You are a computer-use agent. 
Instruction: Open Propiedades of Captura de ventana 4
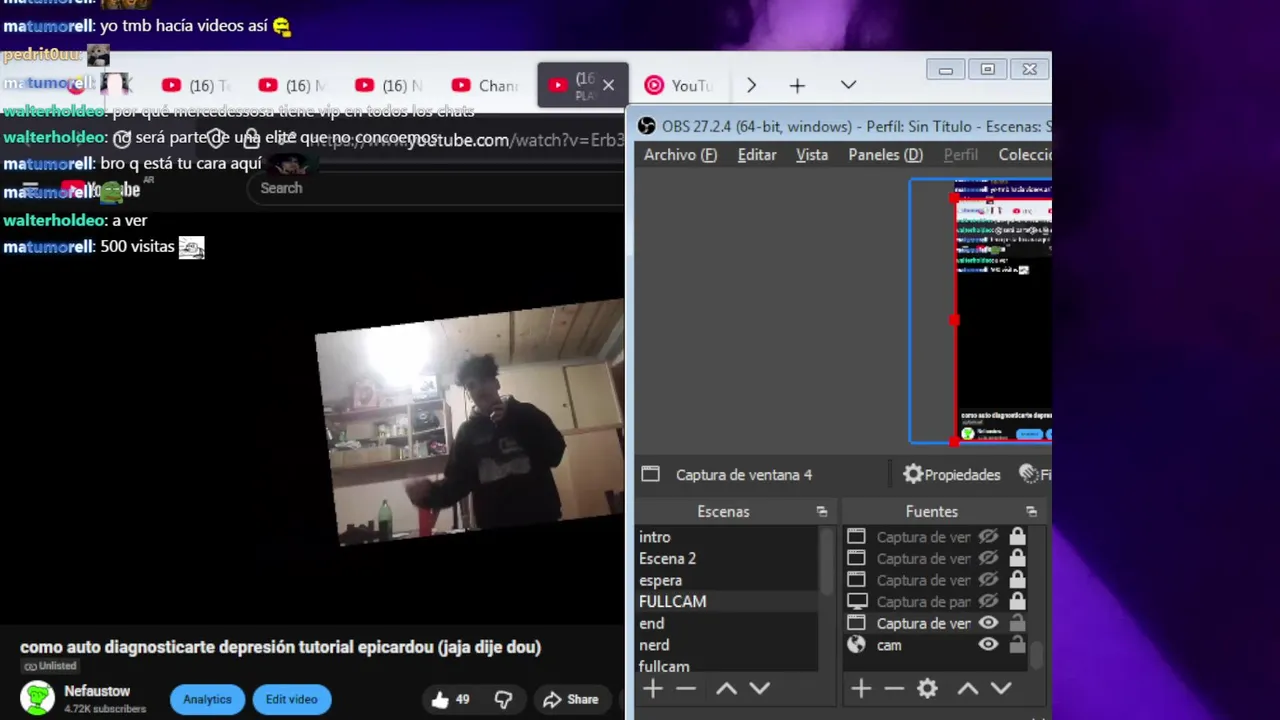pos(952,475)
